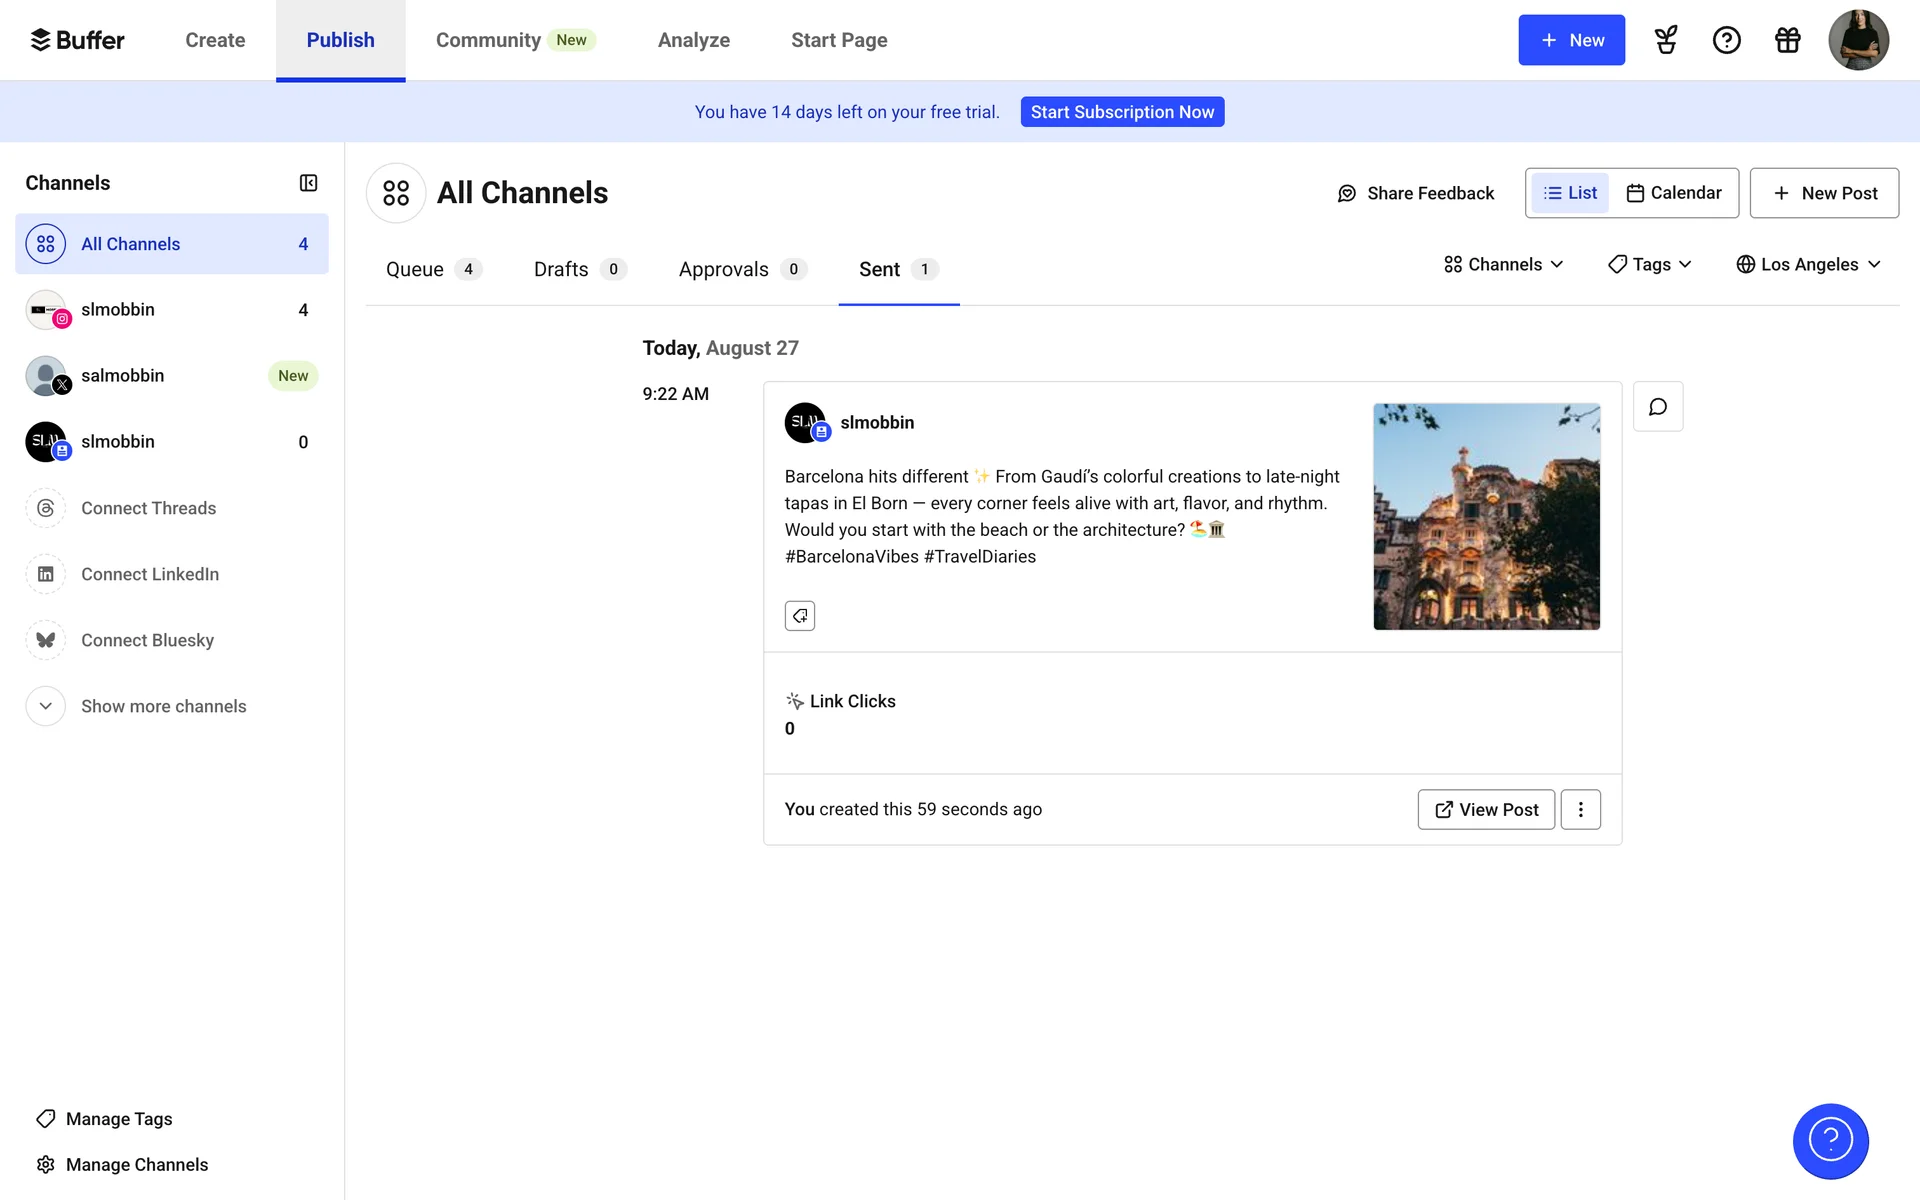
Task: Switch to Calendar view
Action: tap(1674, 193)
